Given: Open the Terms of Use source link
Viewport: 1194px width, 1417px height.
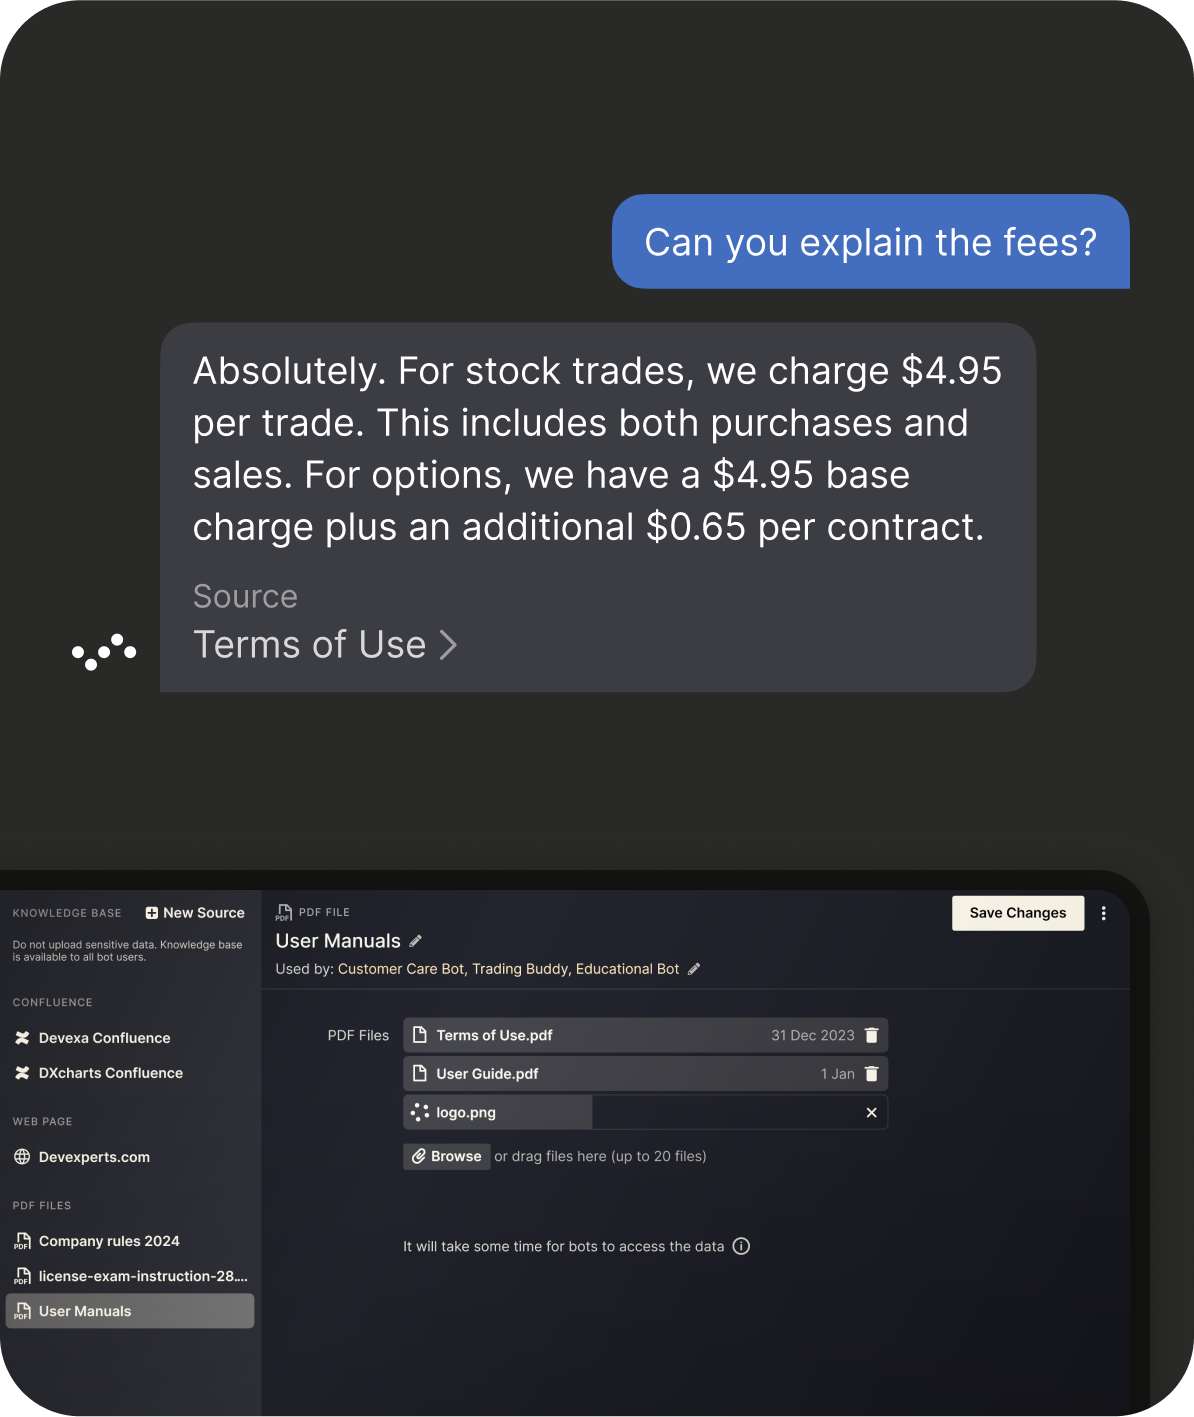Looking at the screenshot, I should click(x=324, y=645).
